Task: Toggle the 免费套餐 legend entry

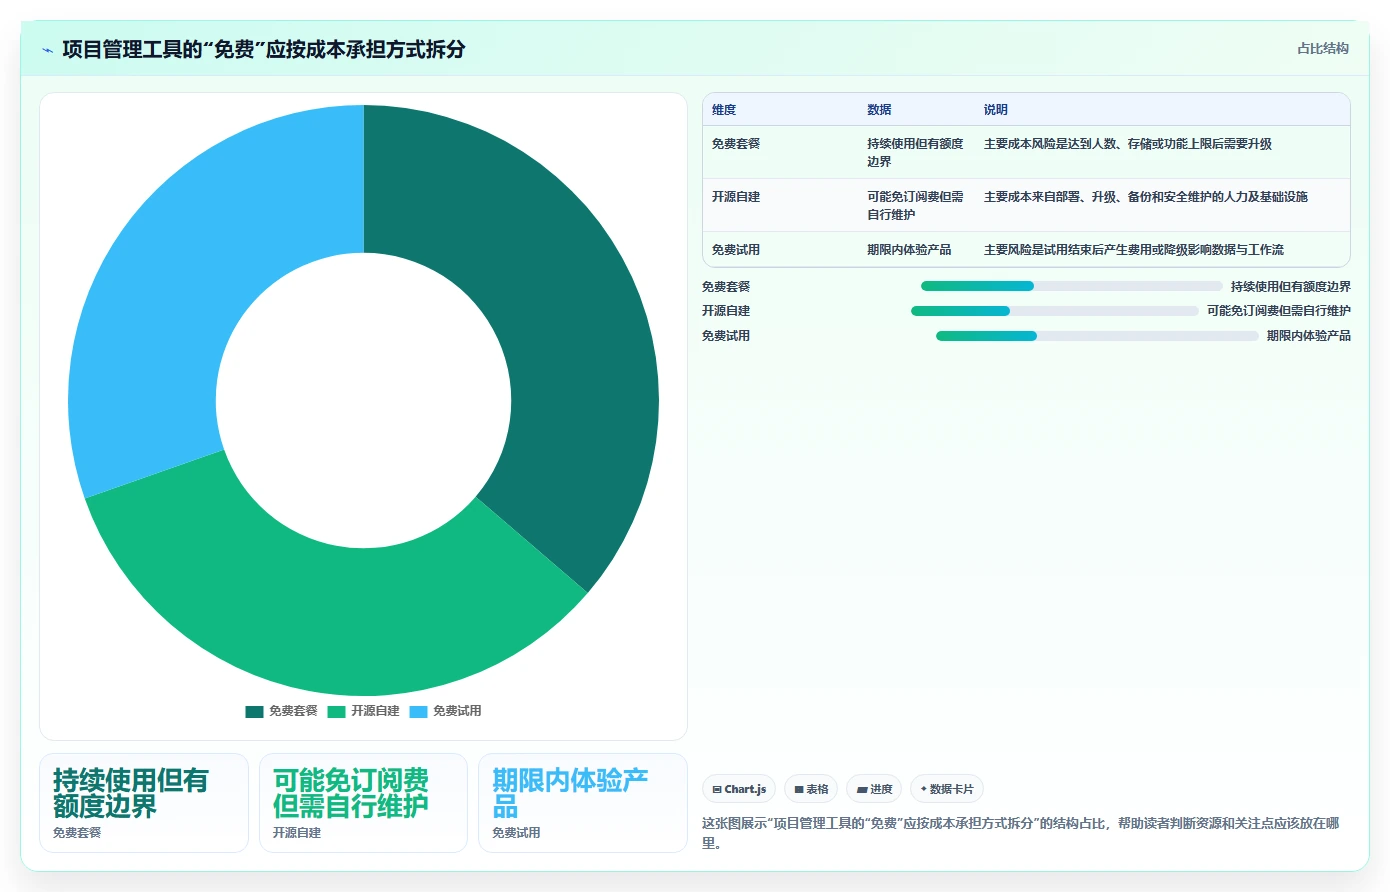Action: coord(281,711)
